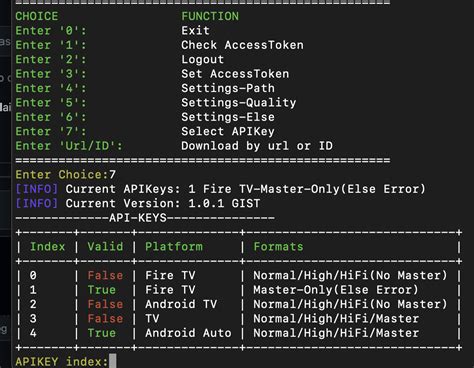
Task: Click 'Master-Only(Else Error)' in table row 1
Action: click(x=335, y=290)
